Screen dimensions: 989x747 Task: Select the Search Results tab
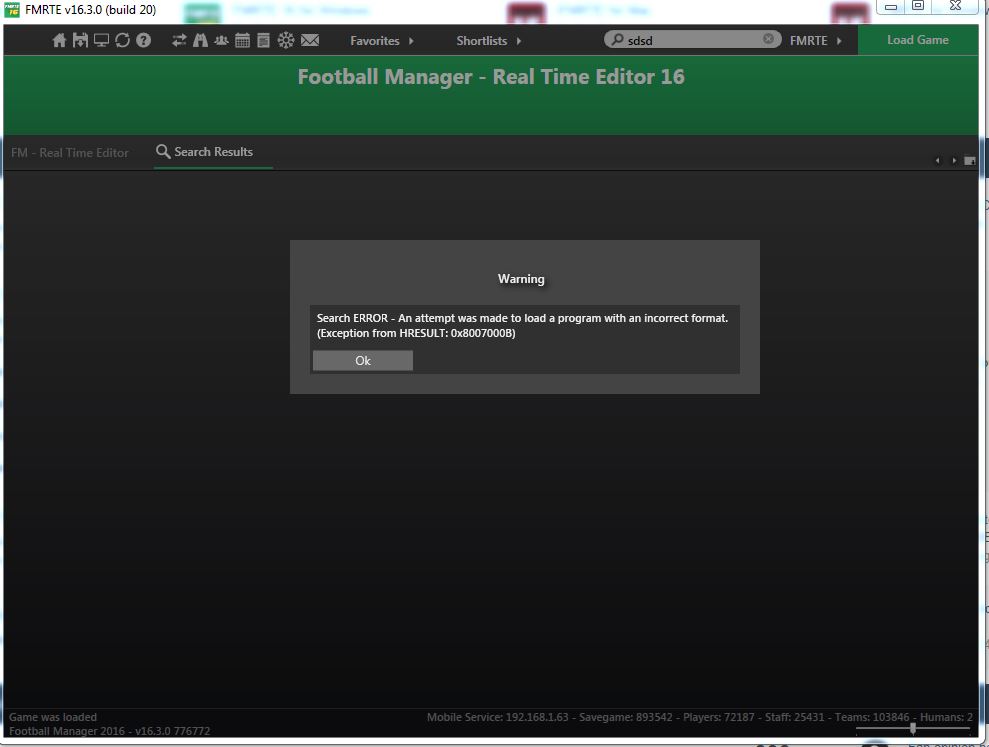click(213, 152)
